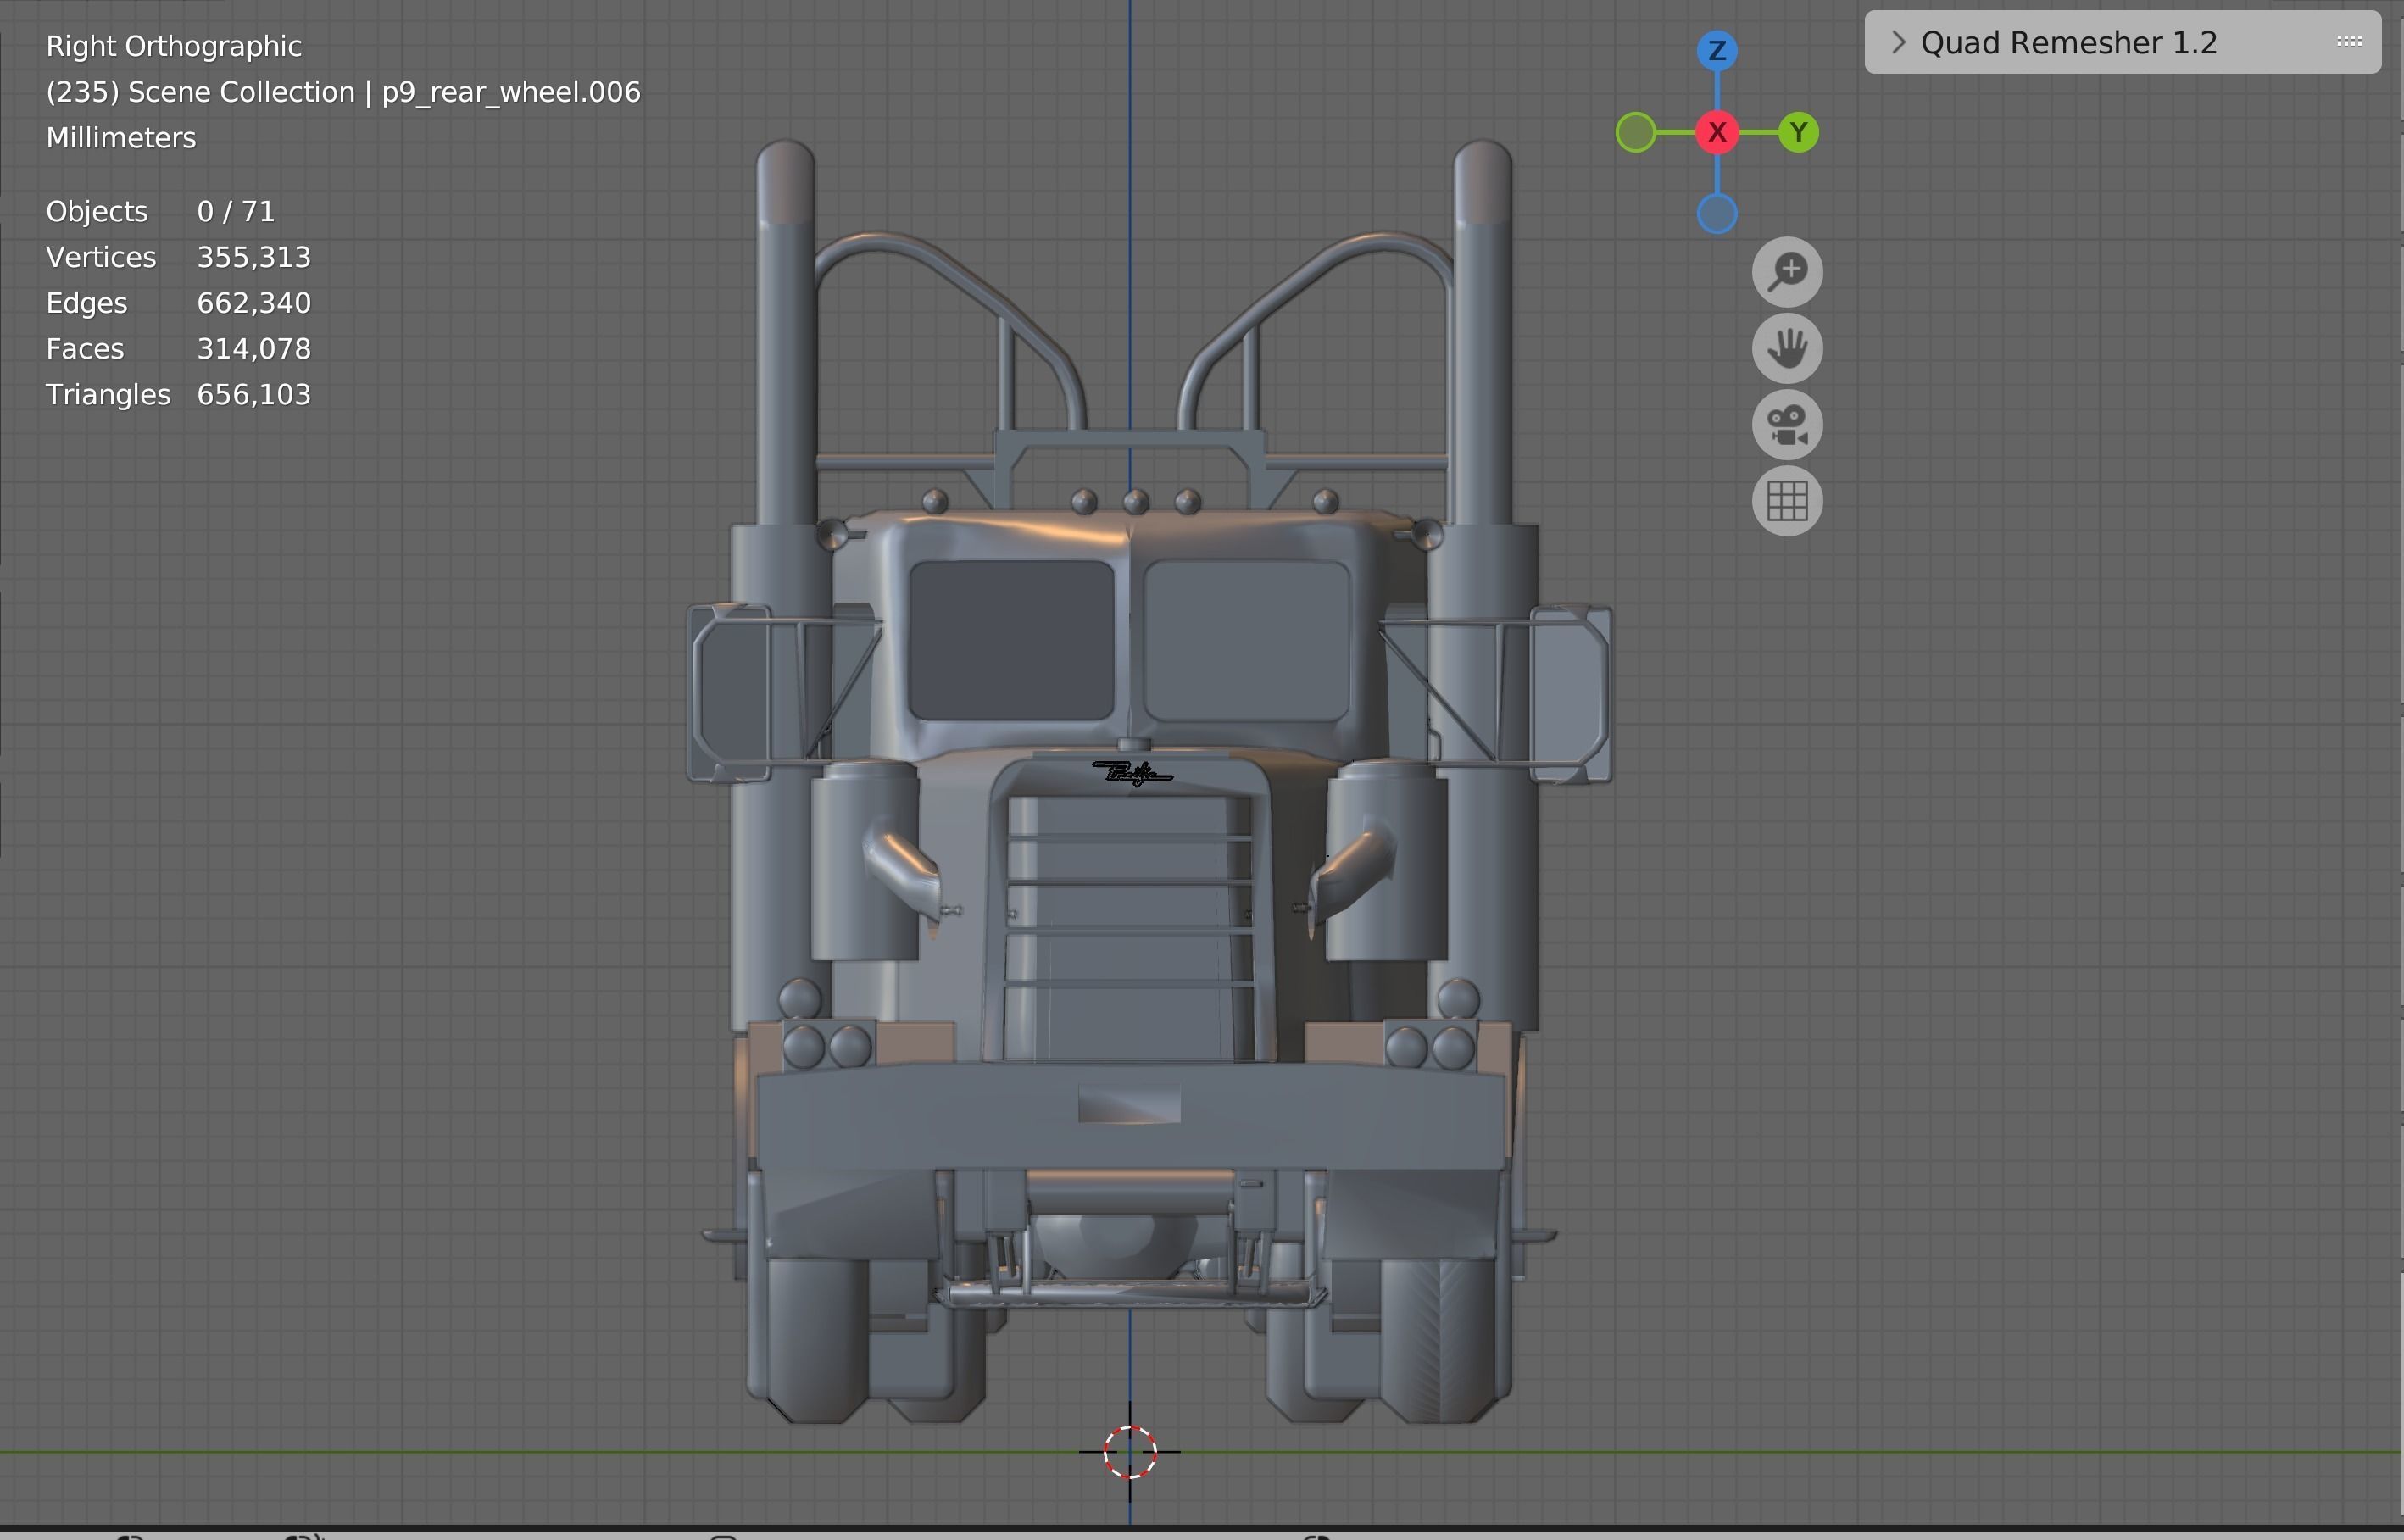This screenshot has width=2404, height=1540.
Task: Click the red X ball of the navigation gizmo
Action: pos(1717,132)
